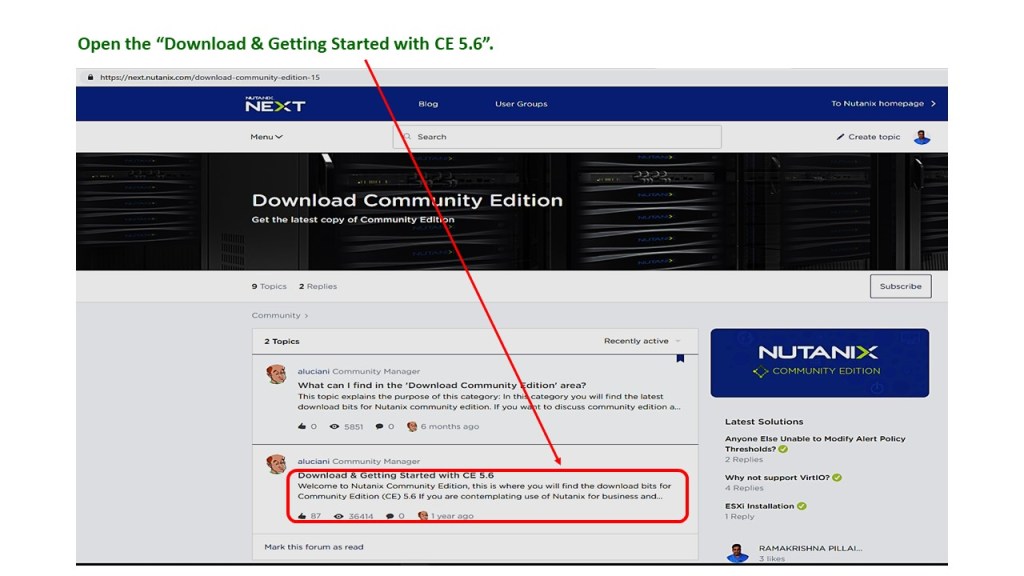1024x576 pixels.
Task: Click aluciani's avatar on the first topic
Action: click(276, 374)
